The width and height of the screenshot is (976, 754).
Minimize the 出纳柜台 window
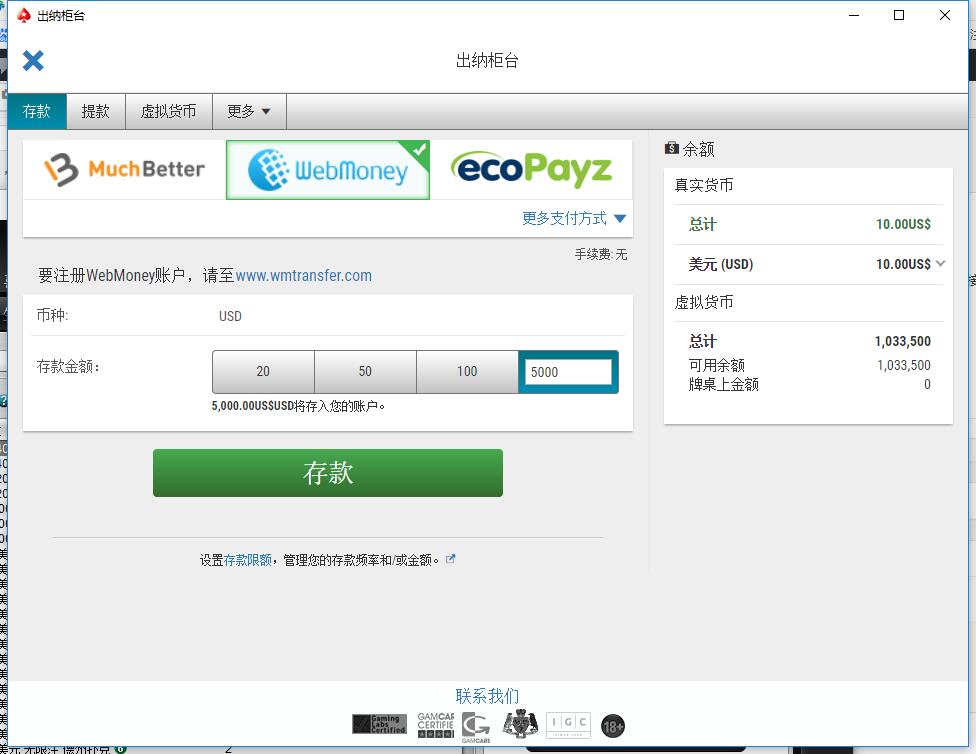click(854, 15)
